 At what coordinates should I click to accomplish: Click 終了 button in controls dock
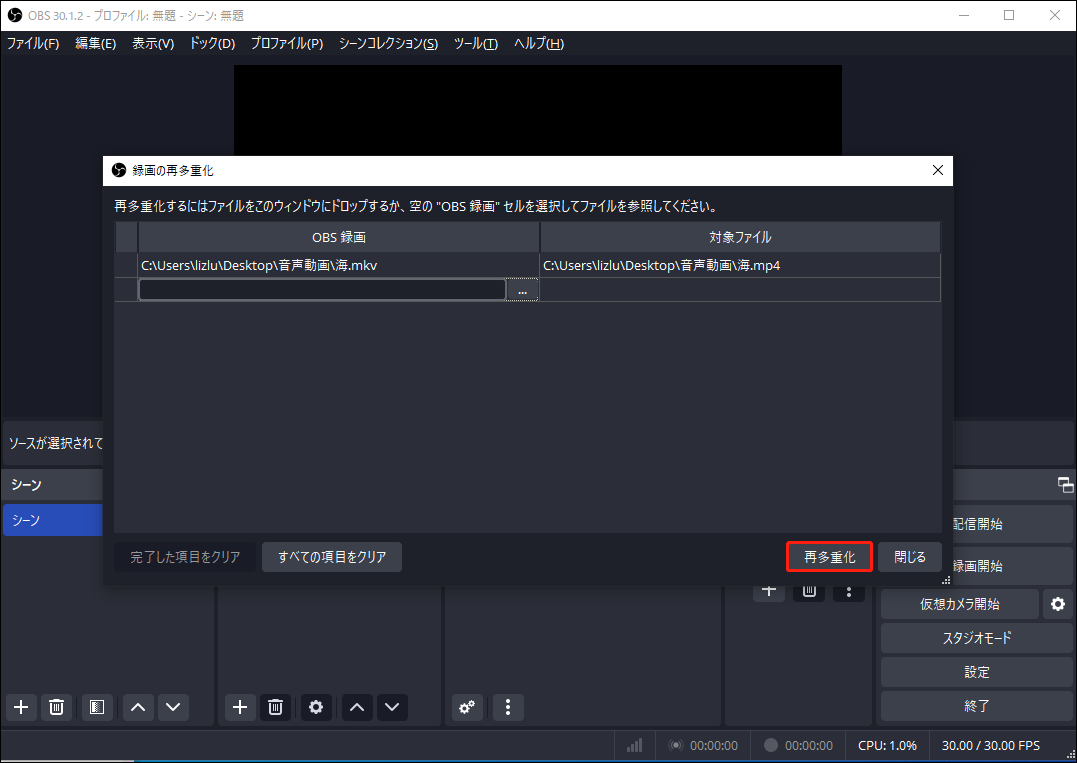[977, 706]
